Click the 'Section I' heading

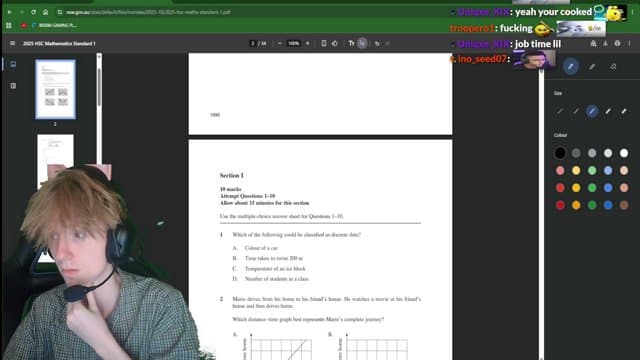pyautogui.click(x=231, y=176)
